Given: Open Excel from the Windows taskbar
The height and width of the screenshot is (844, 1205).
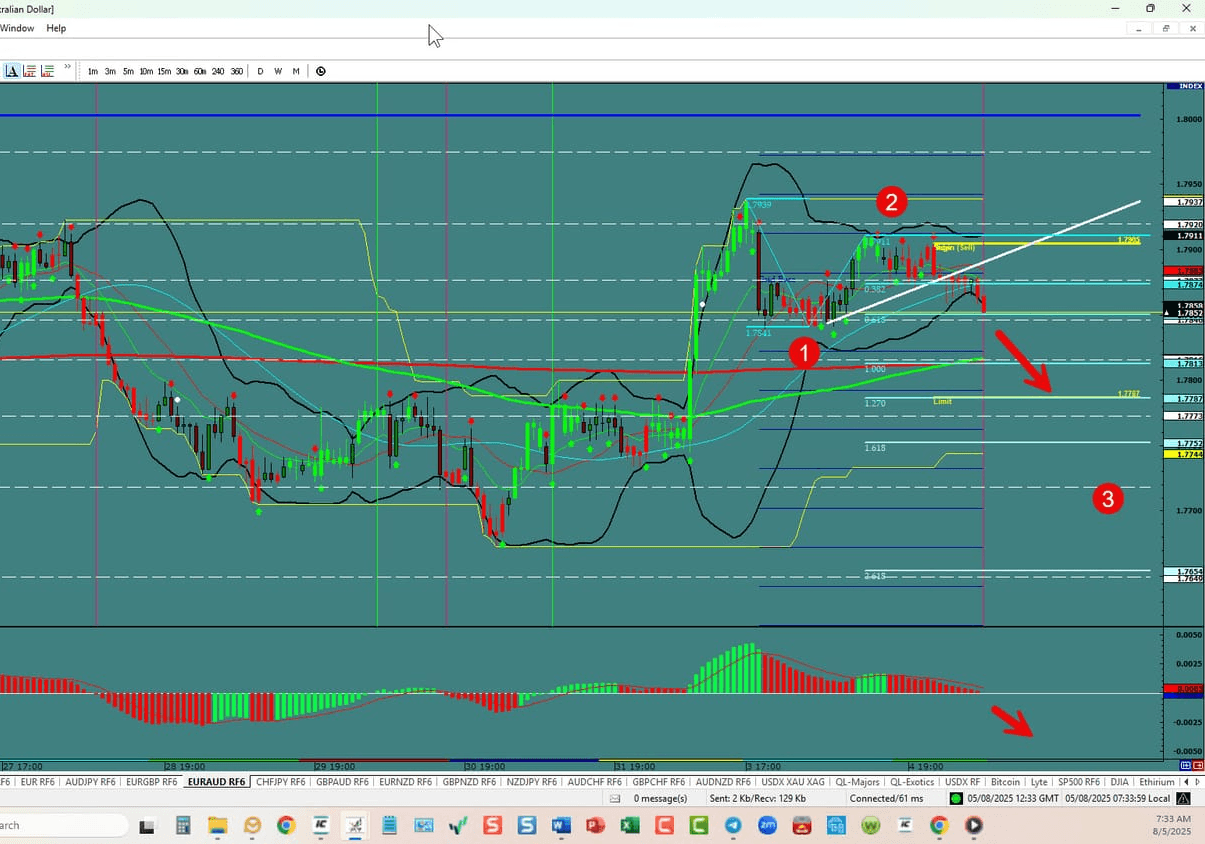Looking at the screenshot, I should (630, 827).
